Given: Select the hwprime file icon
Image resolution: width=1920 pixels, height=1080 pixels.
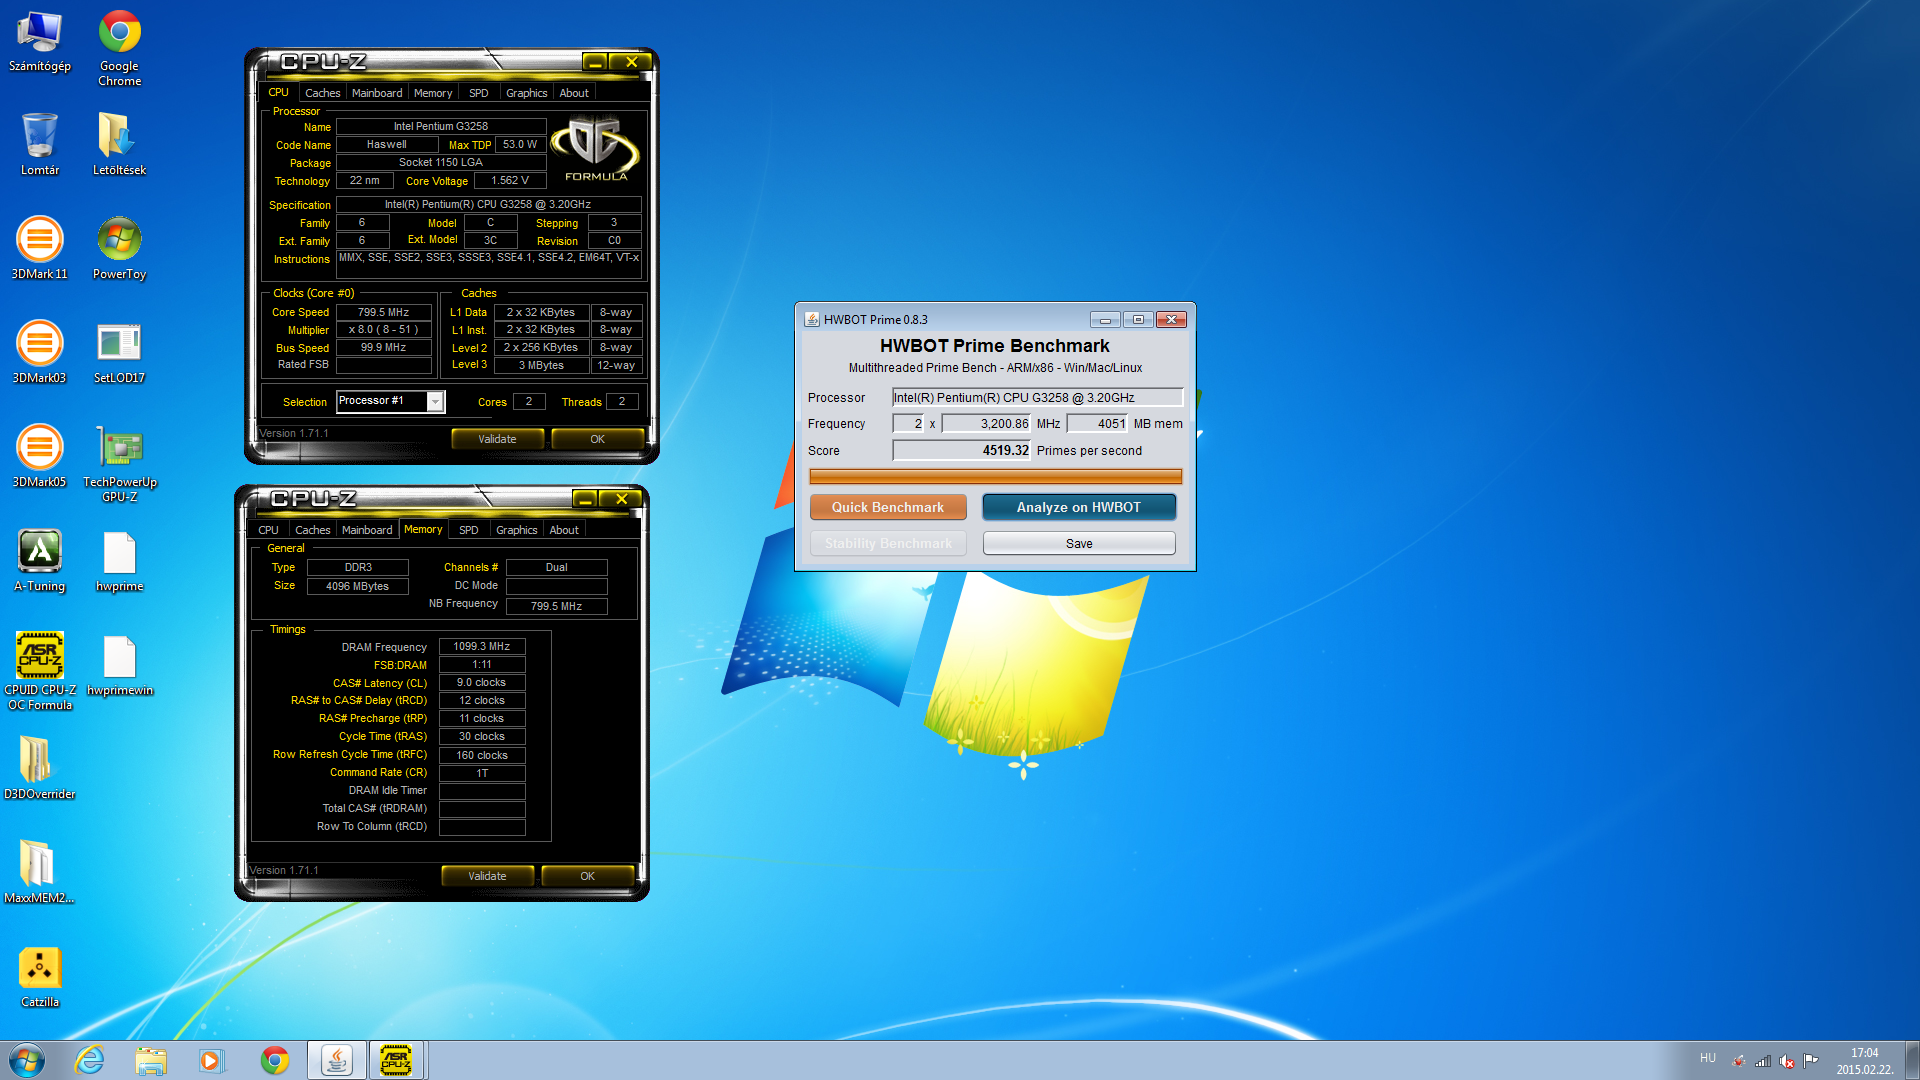Looking at the screenshot, I should pyautogui.click(x=120, y=560).
